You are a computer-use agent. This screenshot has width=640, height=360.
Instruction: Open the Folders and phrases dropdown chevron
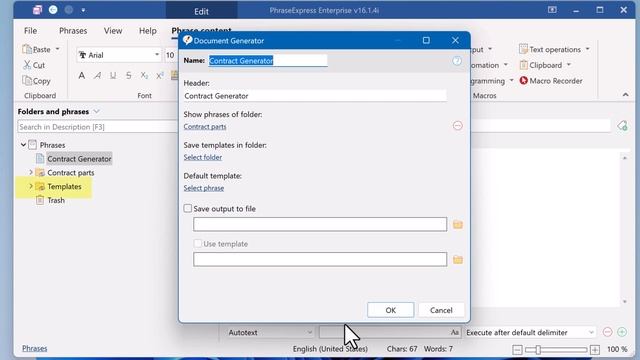(96, 111)
